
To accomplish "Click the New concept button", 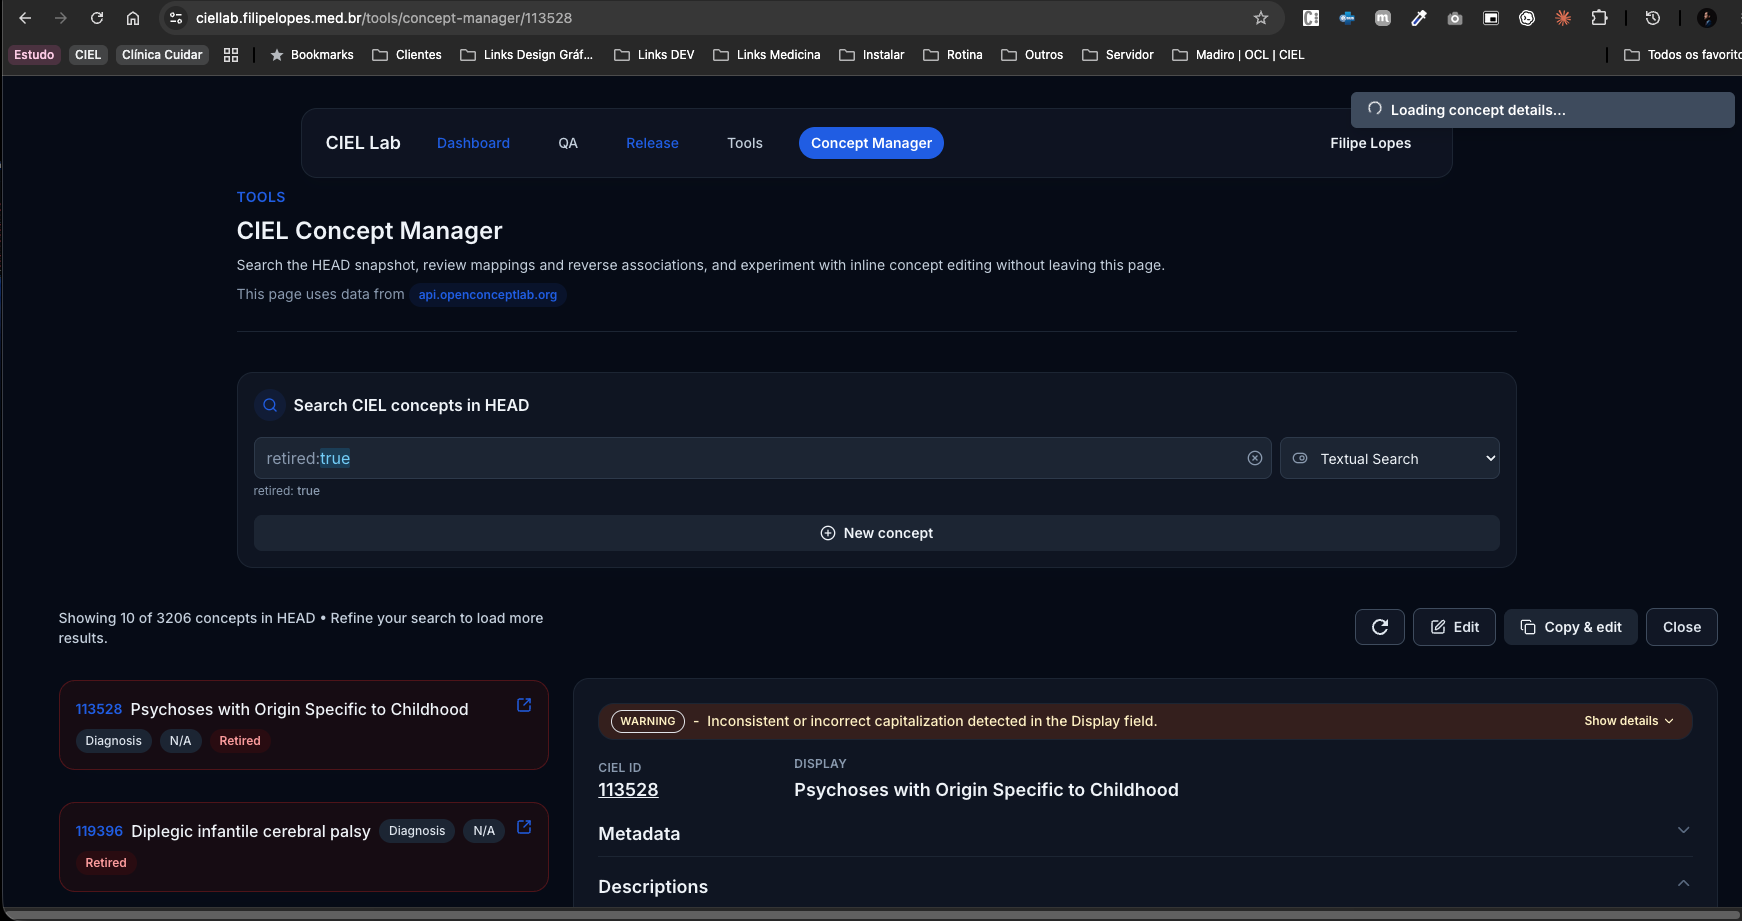I will tap(877, 533).
